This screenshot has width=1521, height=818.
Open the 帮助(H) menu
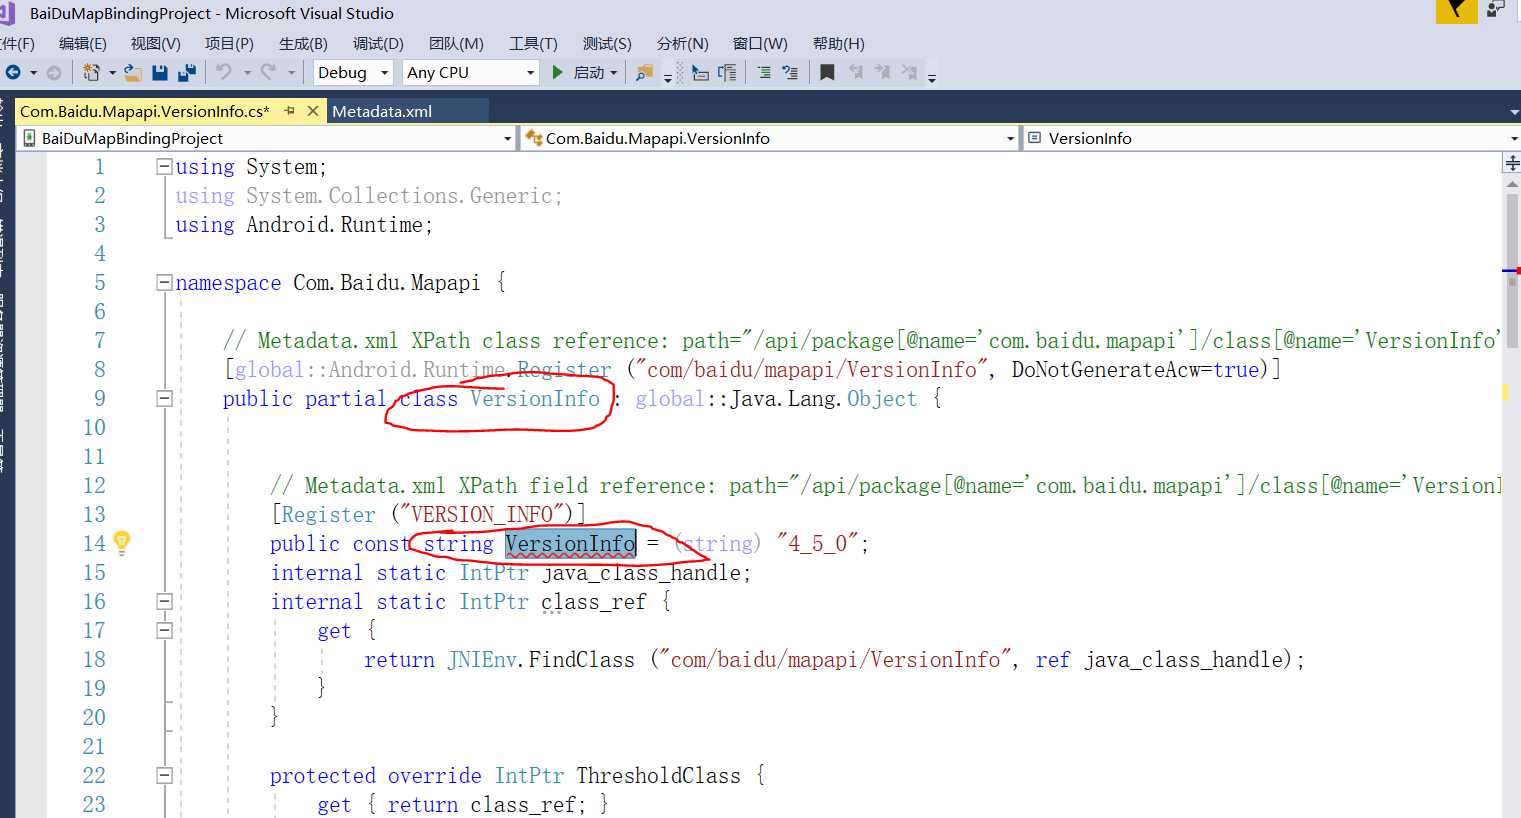(x=839, y=43)
